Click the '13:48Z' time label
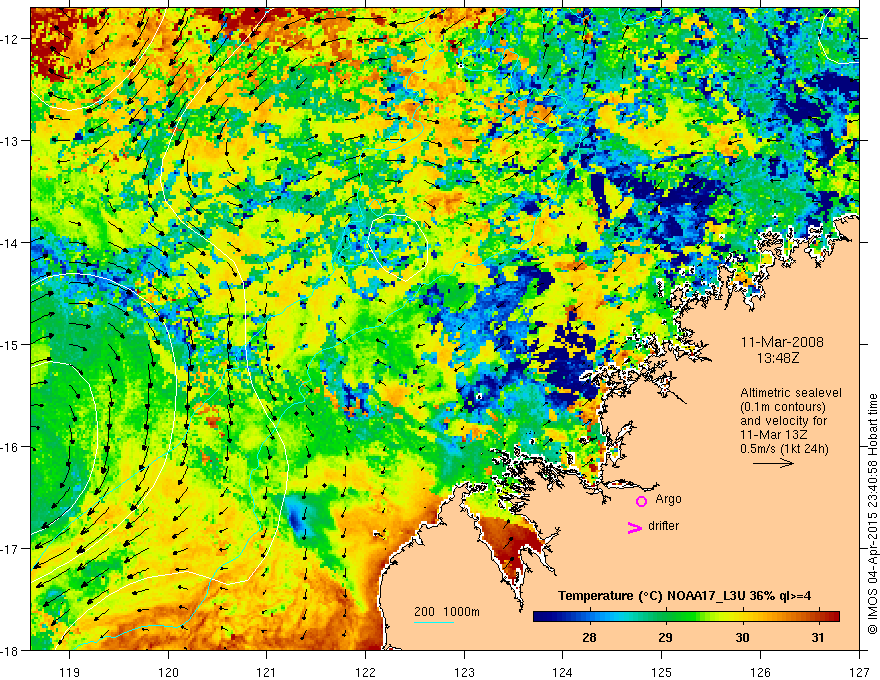The height and width of the screenshot is (680, 880). [x=777, y=357]
